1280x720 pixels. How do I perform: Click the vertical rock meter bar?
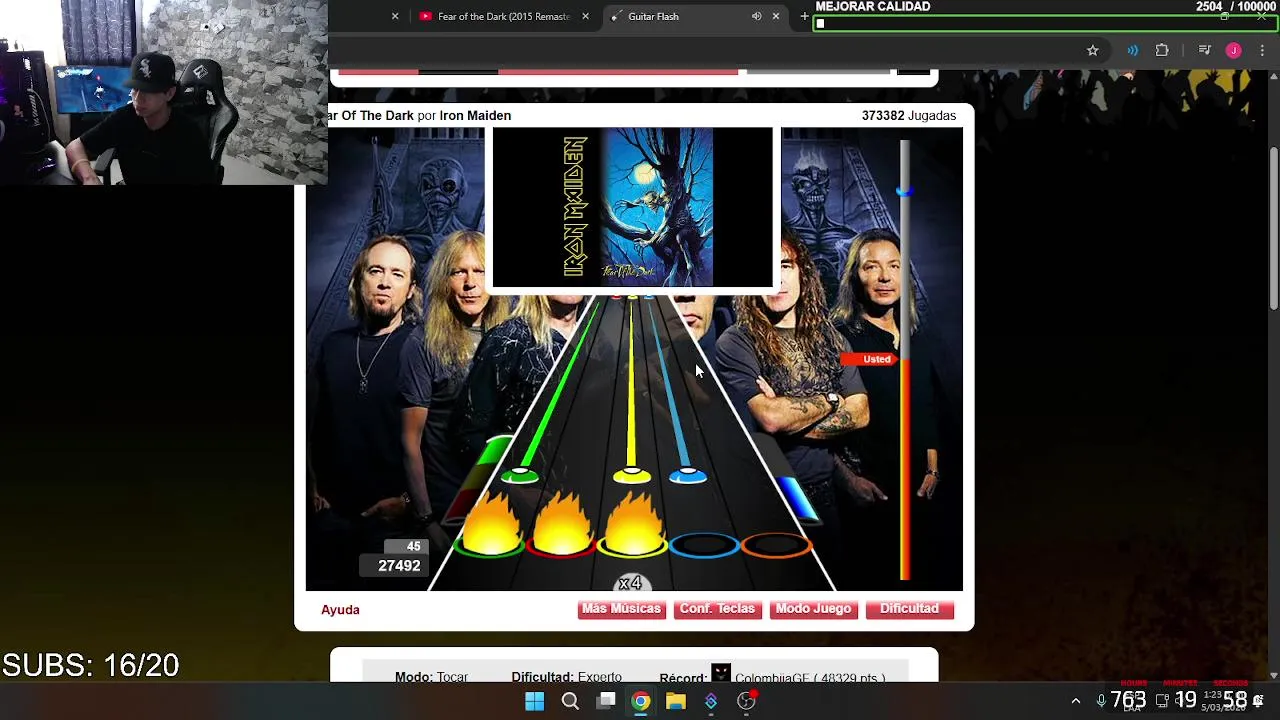click(x=905, y=360)
